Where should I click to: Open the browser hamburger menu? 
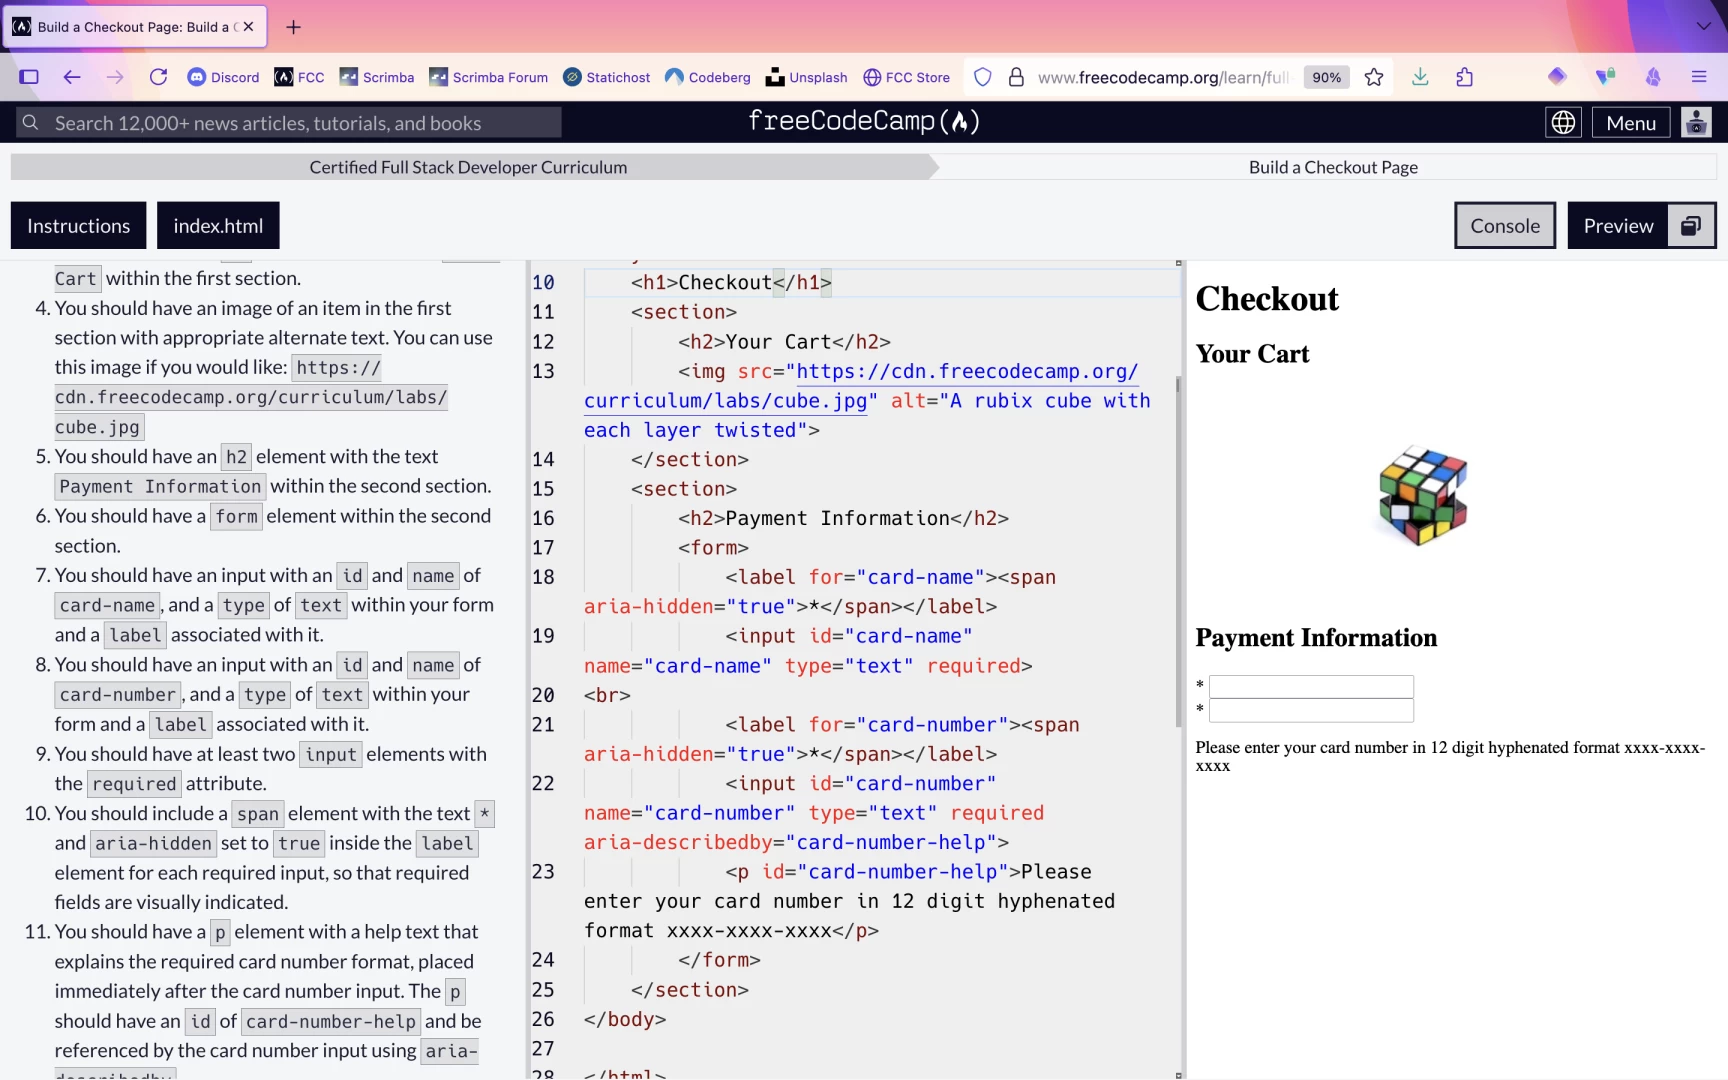click(x=1698, y=77)
